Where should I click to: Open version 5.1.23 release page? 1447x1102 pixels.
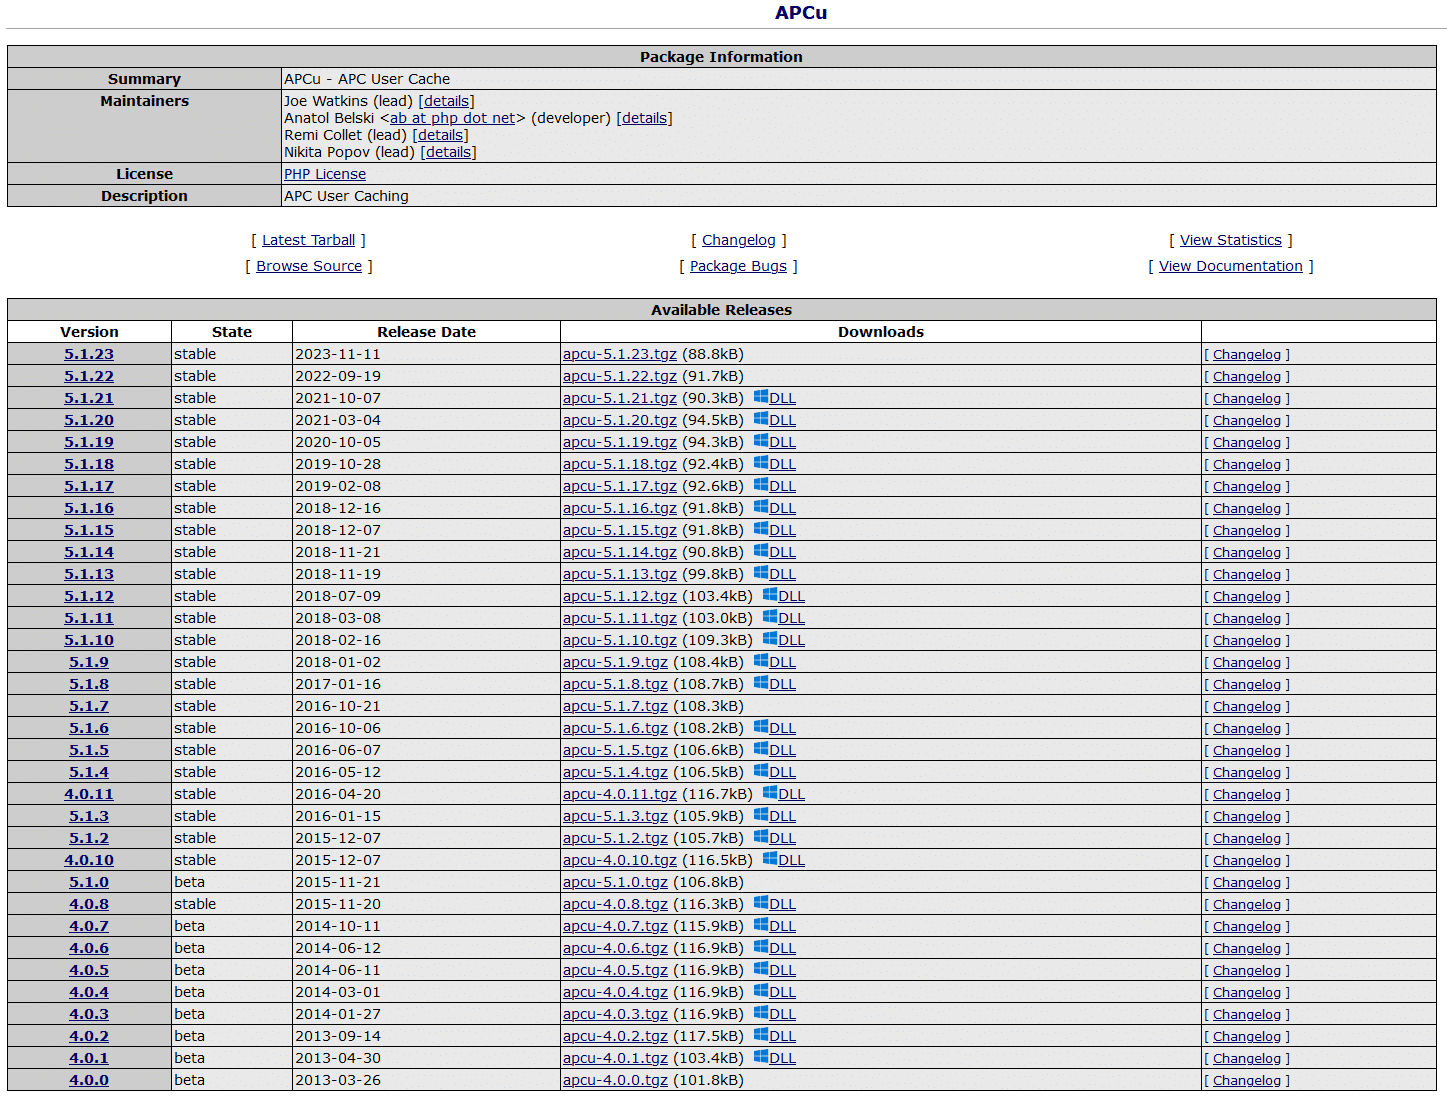[89, 354]
